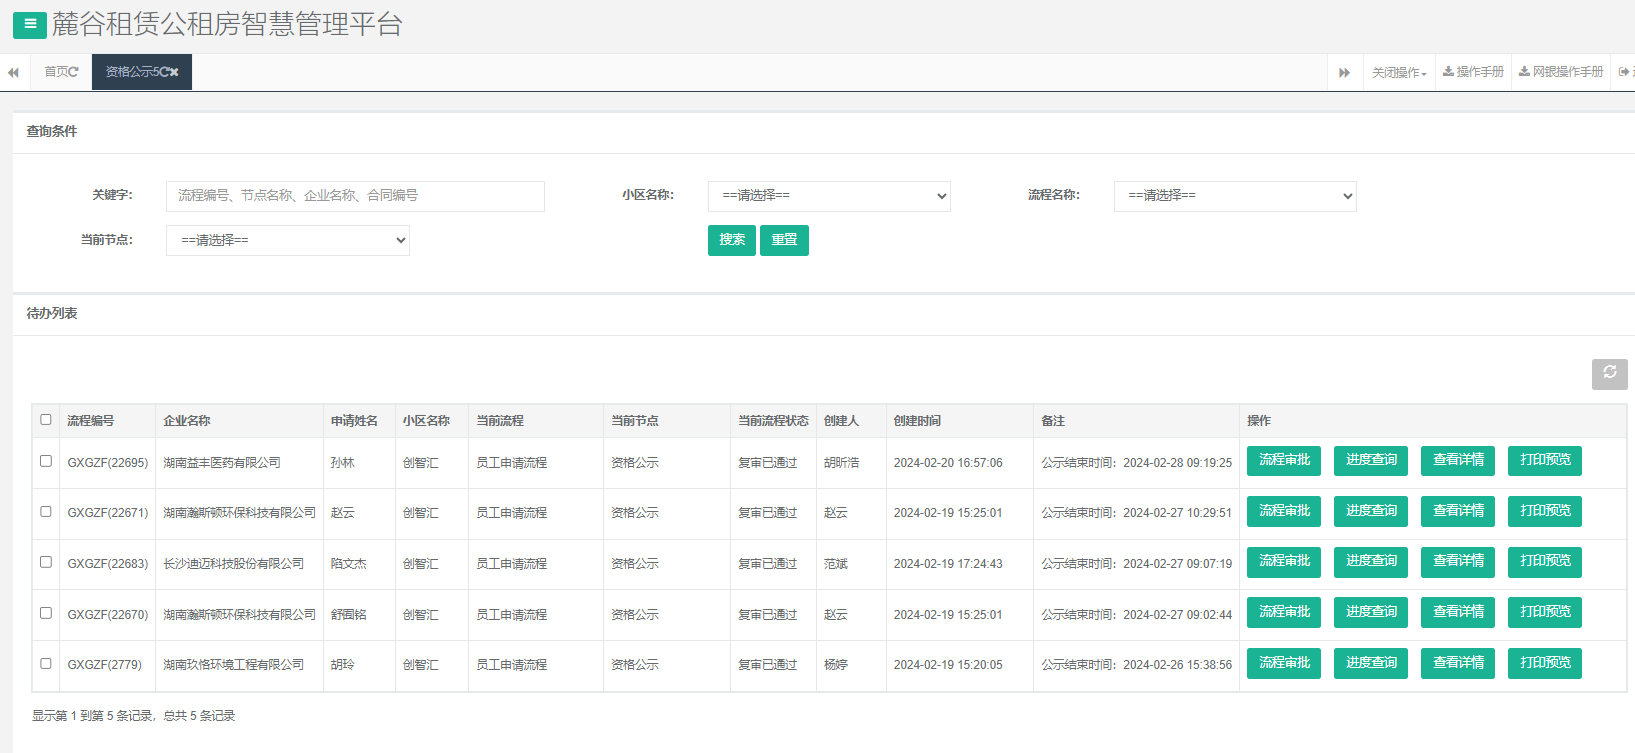Image resolution: width=1635 pixels, height=753 pixels.
Task: Click the logout icon at top right
Action: (1624, 72)
